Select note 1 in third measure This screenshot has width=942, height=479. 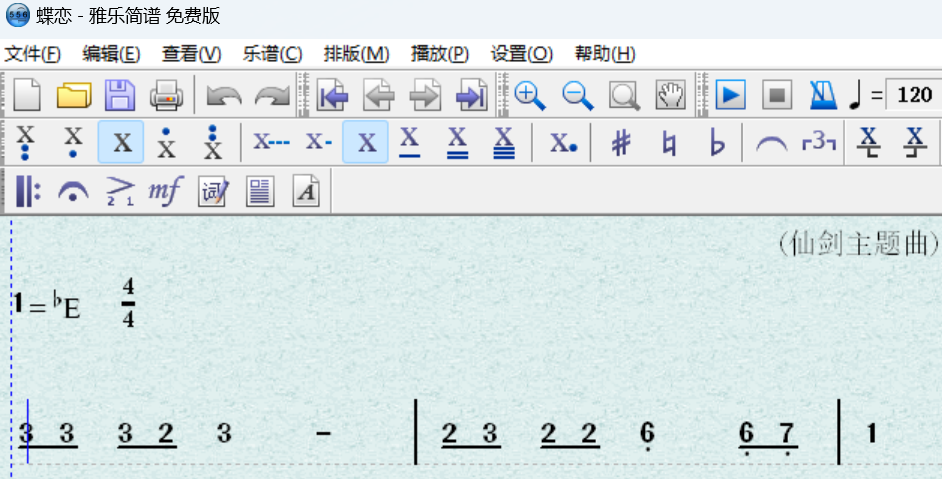[871, 433]
